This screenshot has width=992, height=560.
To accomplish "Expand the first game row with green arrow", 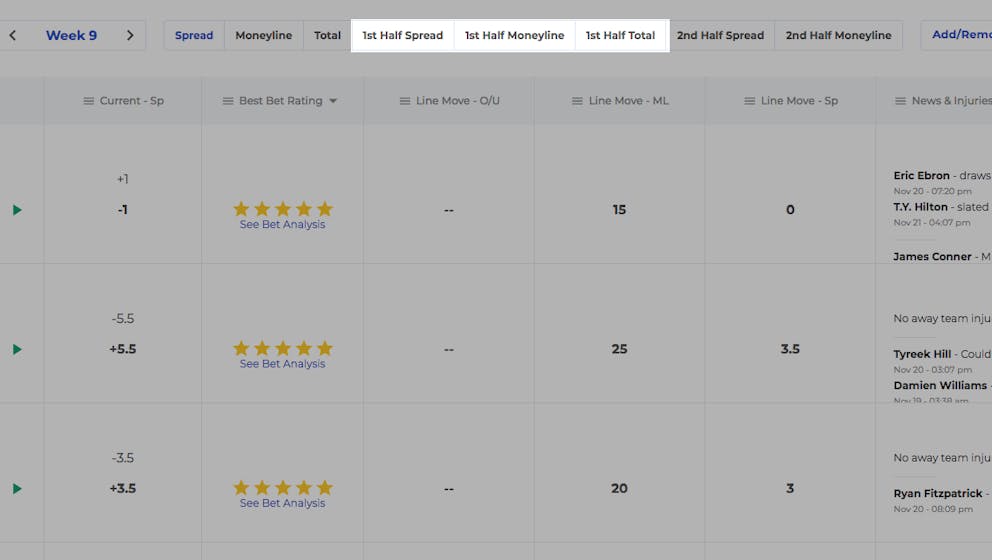I will [x=17, y=210].
